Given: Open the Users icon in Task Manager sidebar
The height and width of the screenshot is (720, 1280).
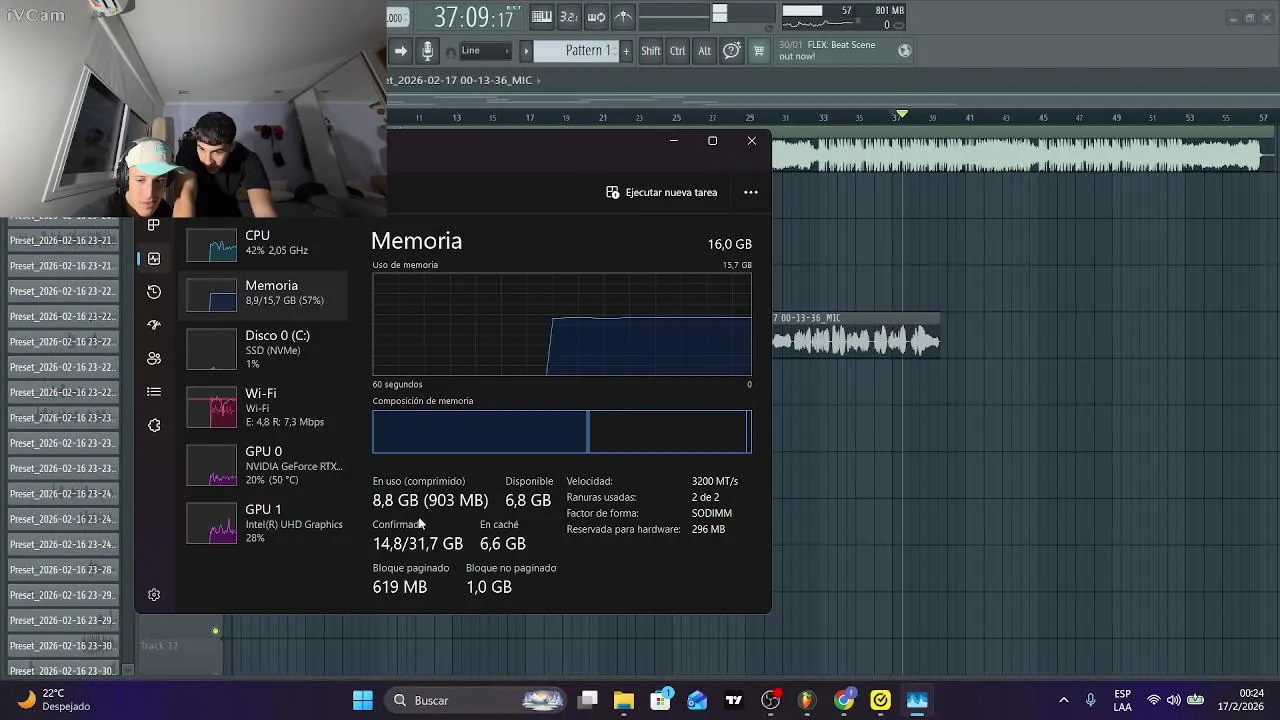Looking at the screenshot, I should (154, 358).
